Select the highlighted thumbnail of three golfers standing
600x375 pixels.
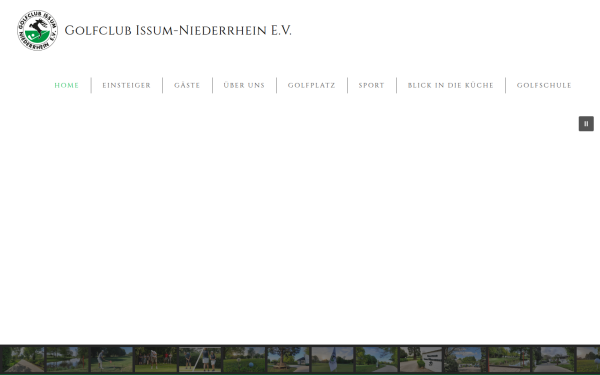pyautogui.click(x=200, y=359)
